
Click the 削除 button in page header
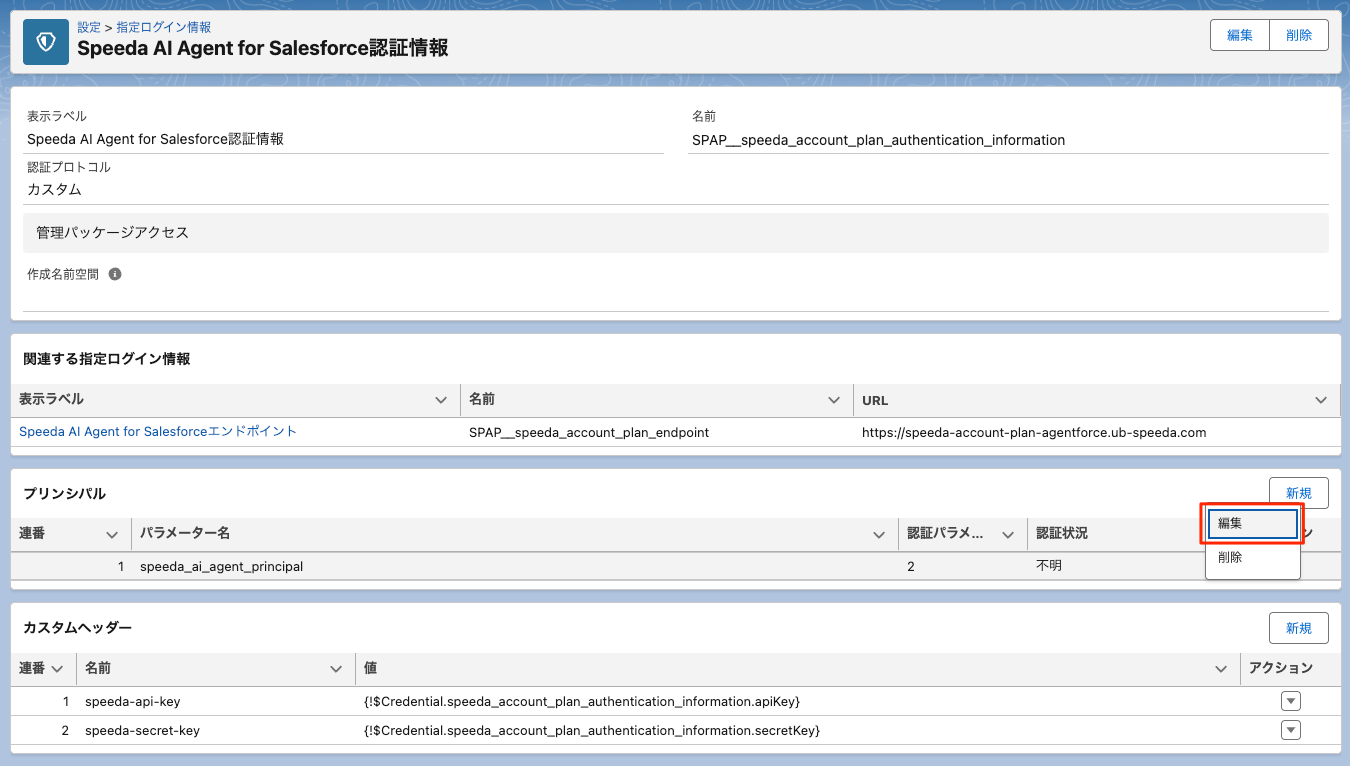click(x=1299, y=35)
